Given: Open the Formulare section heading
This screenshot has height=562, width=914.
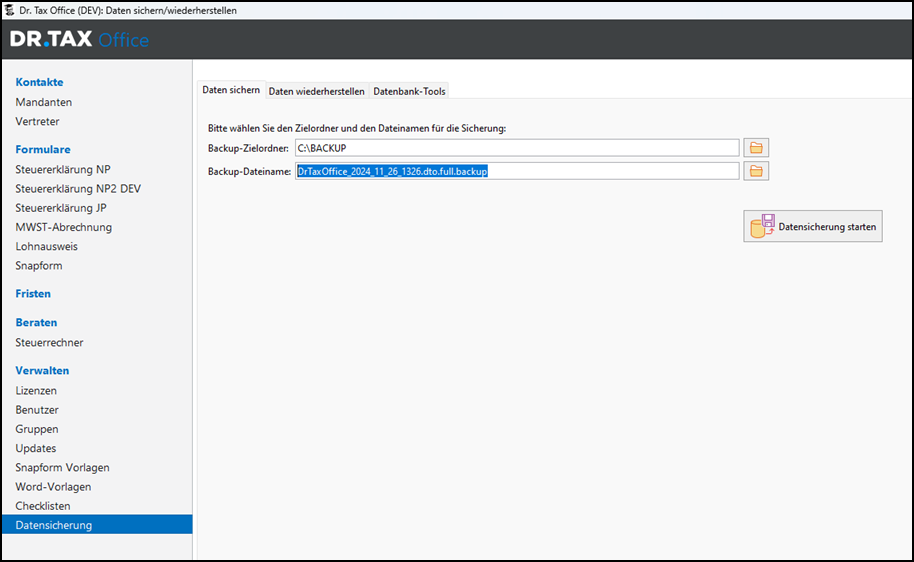Looking at the screenshot, I should point(43,149).
